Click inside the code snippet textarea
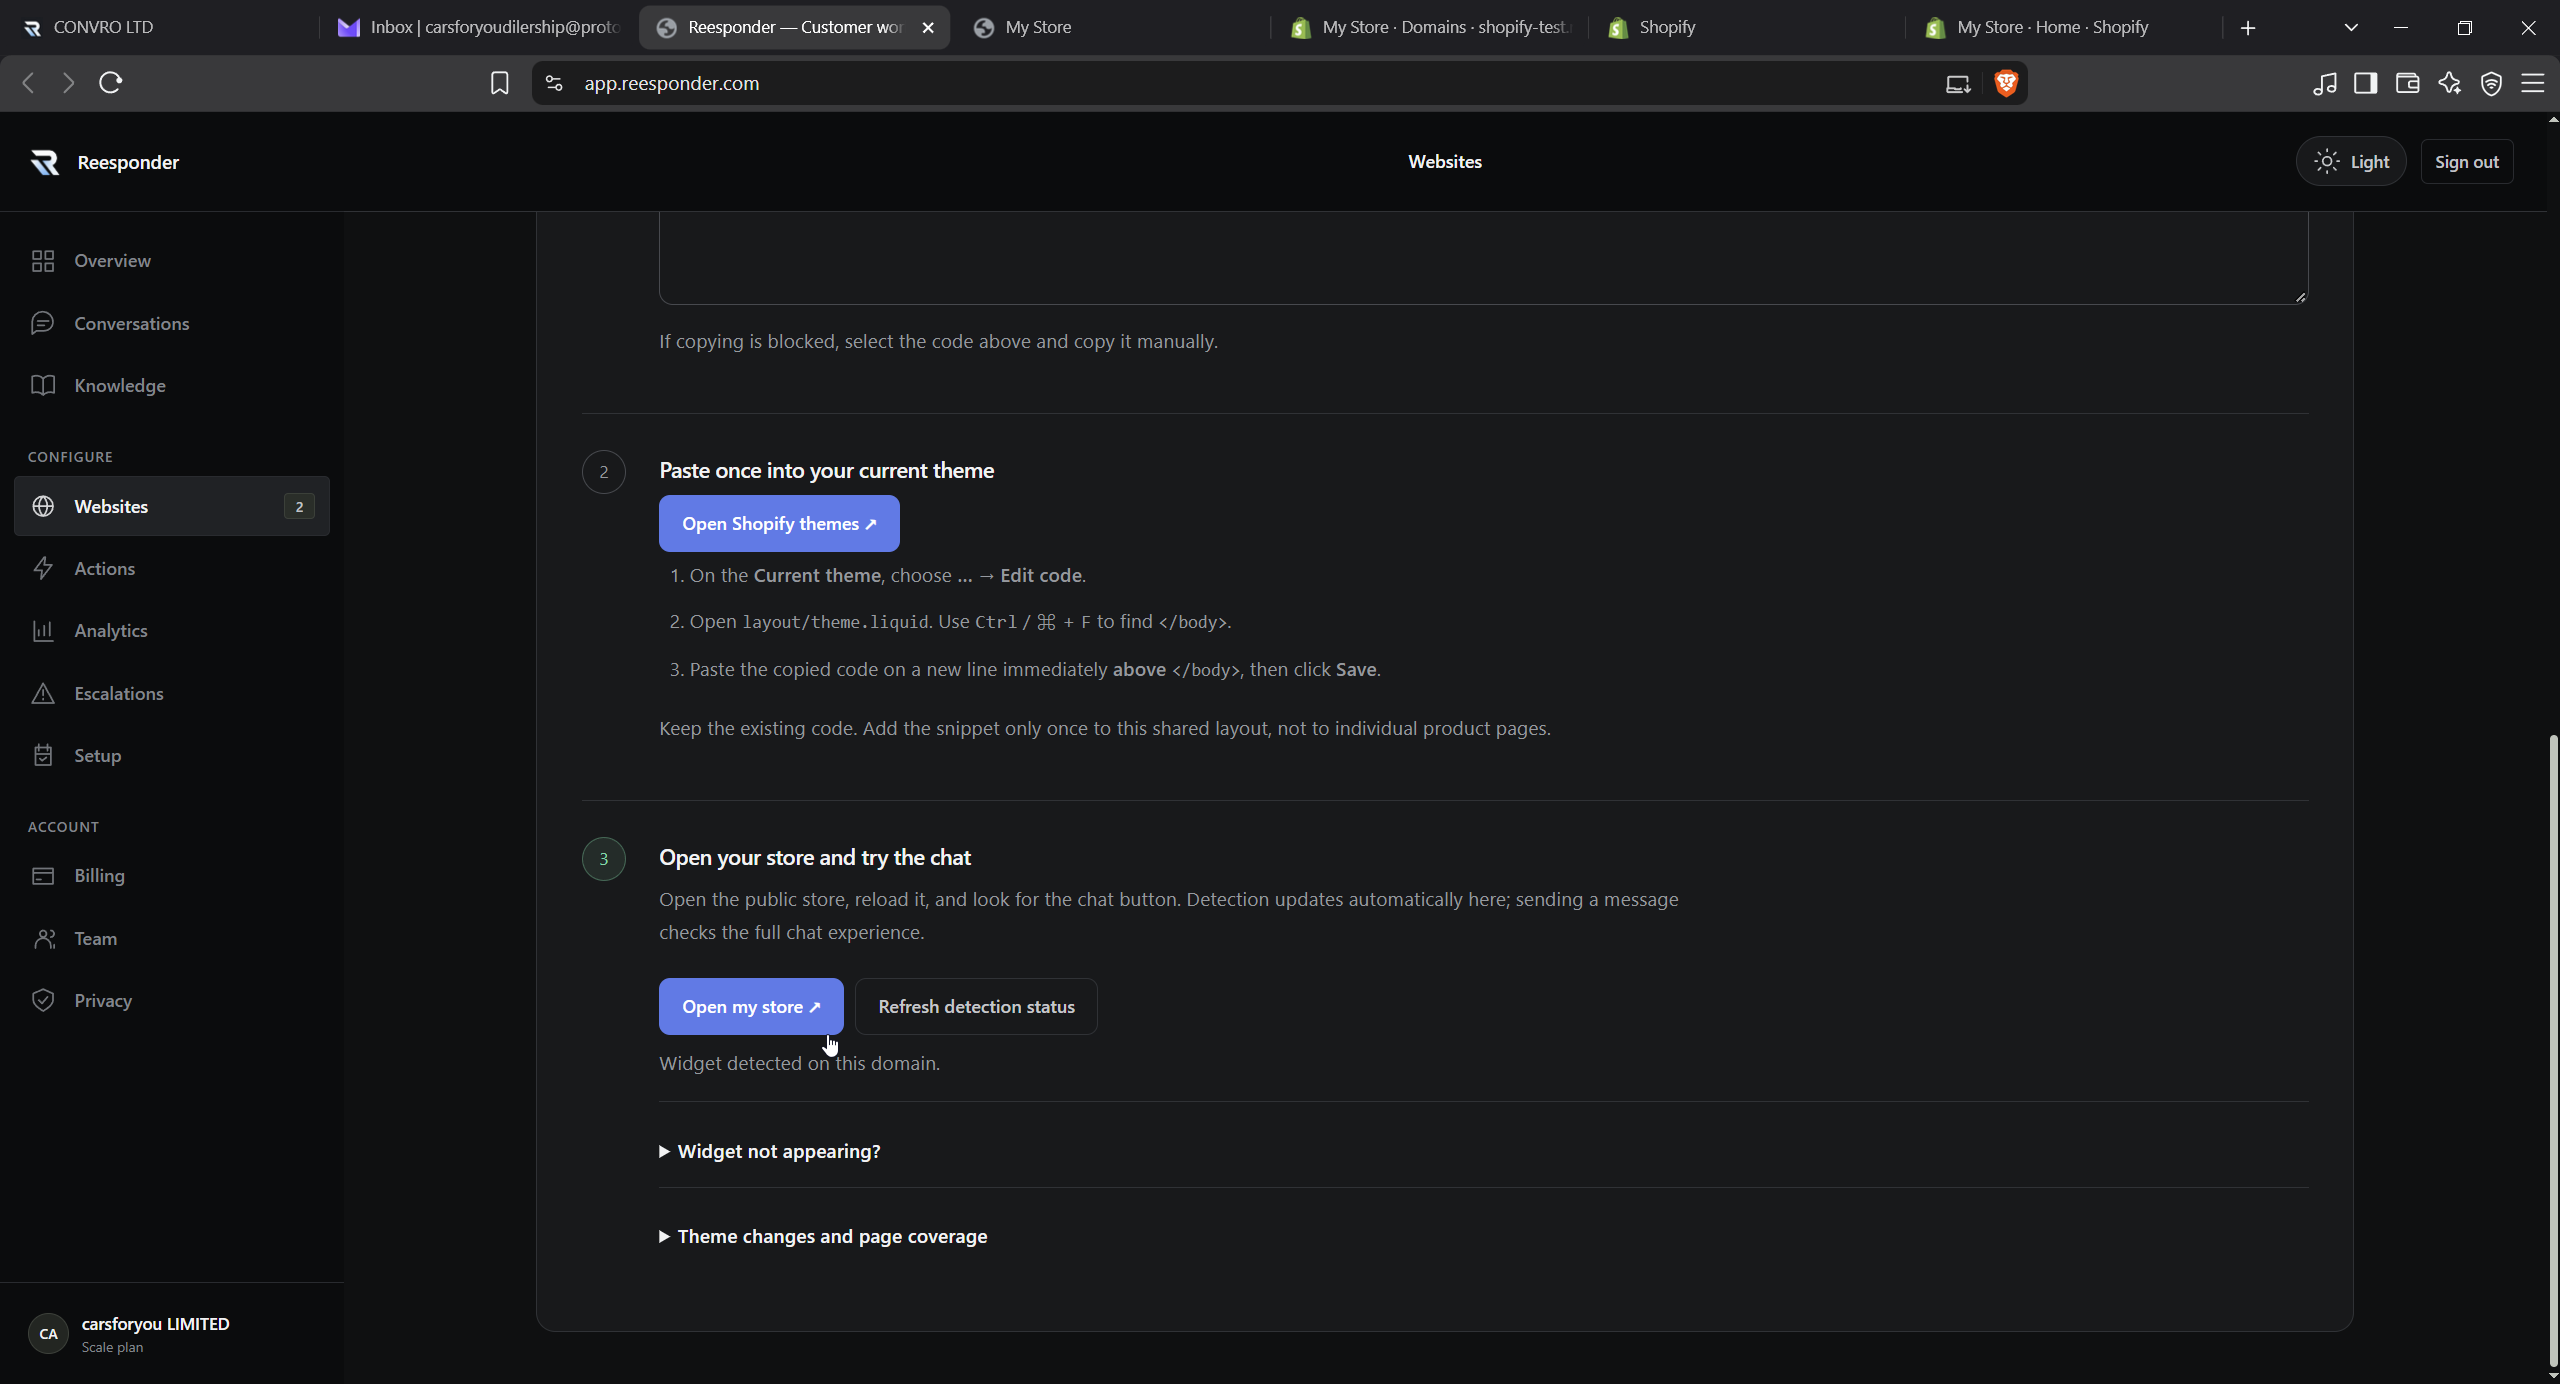 click(1484, 259)
